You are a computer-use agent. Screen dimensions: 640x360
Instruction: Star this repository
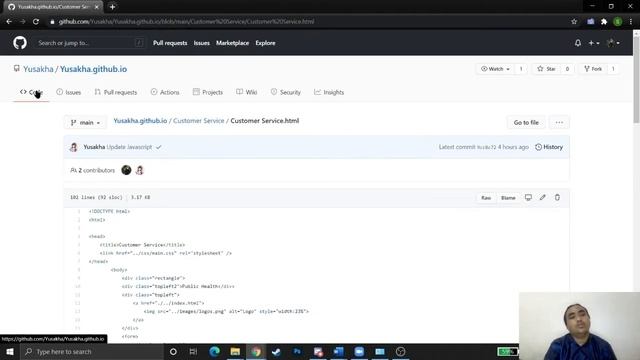547,69
